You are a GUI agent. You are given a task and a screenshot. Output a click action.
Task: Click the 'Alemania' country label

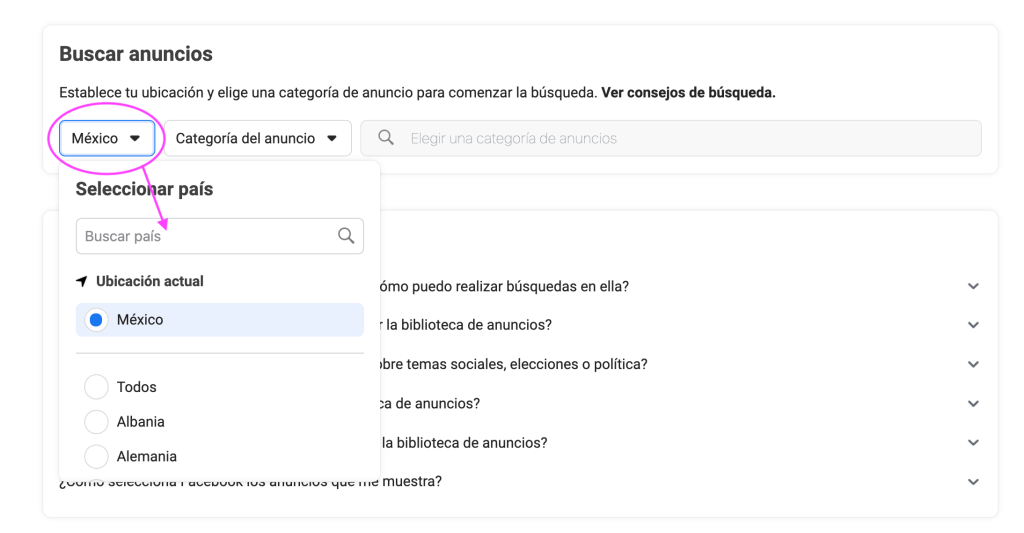(x=147, y=457)
